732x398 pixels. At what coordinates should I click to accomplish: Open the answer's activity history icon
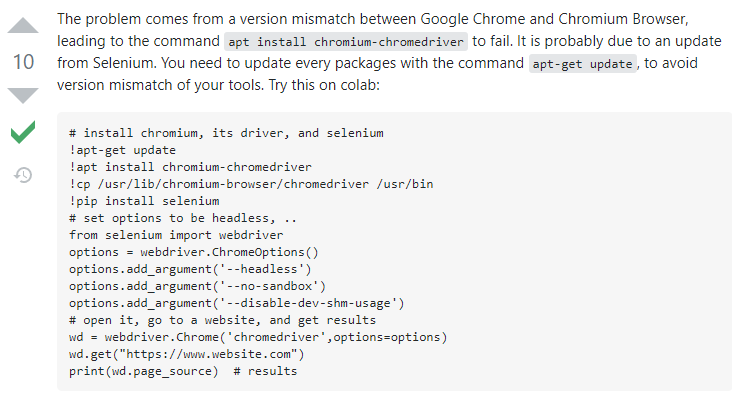pyautogui.click(x=23, y=175)
